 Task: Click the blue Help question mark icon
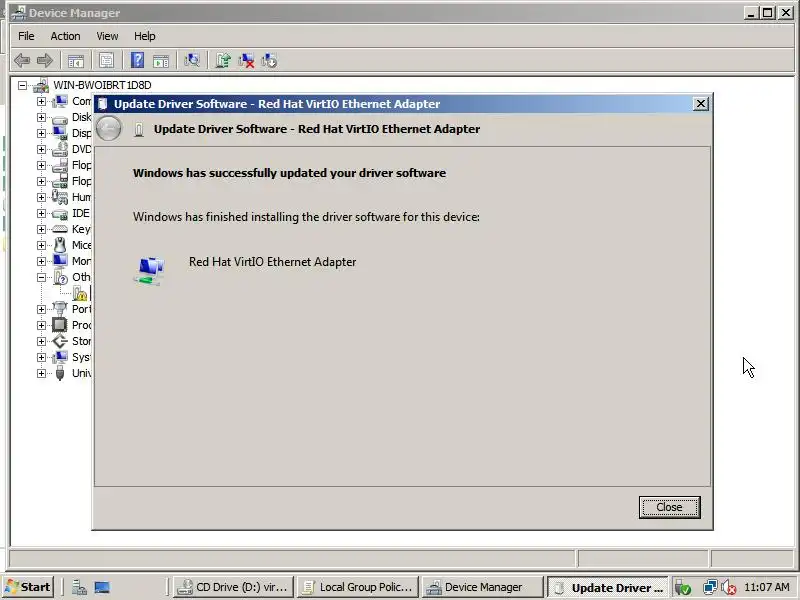137,60
